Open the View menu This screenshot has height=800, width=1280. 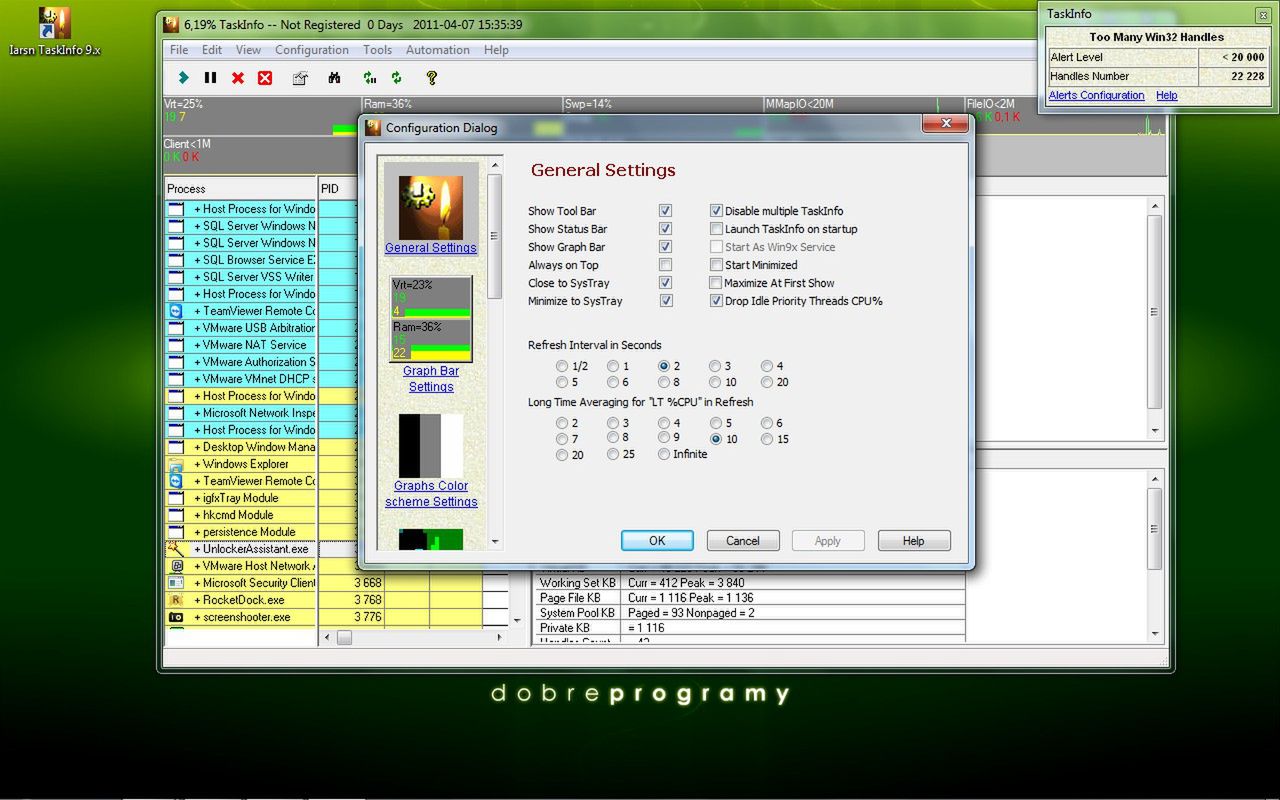248,50
